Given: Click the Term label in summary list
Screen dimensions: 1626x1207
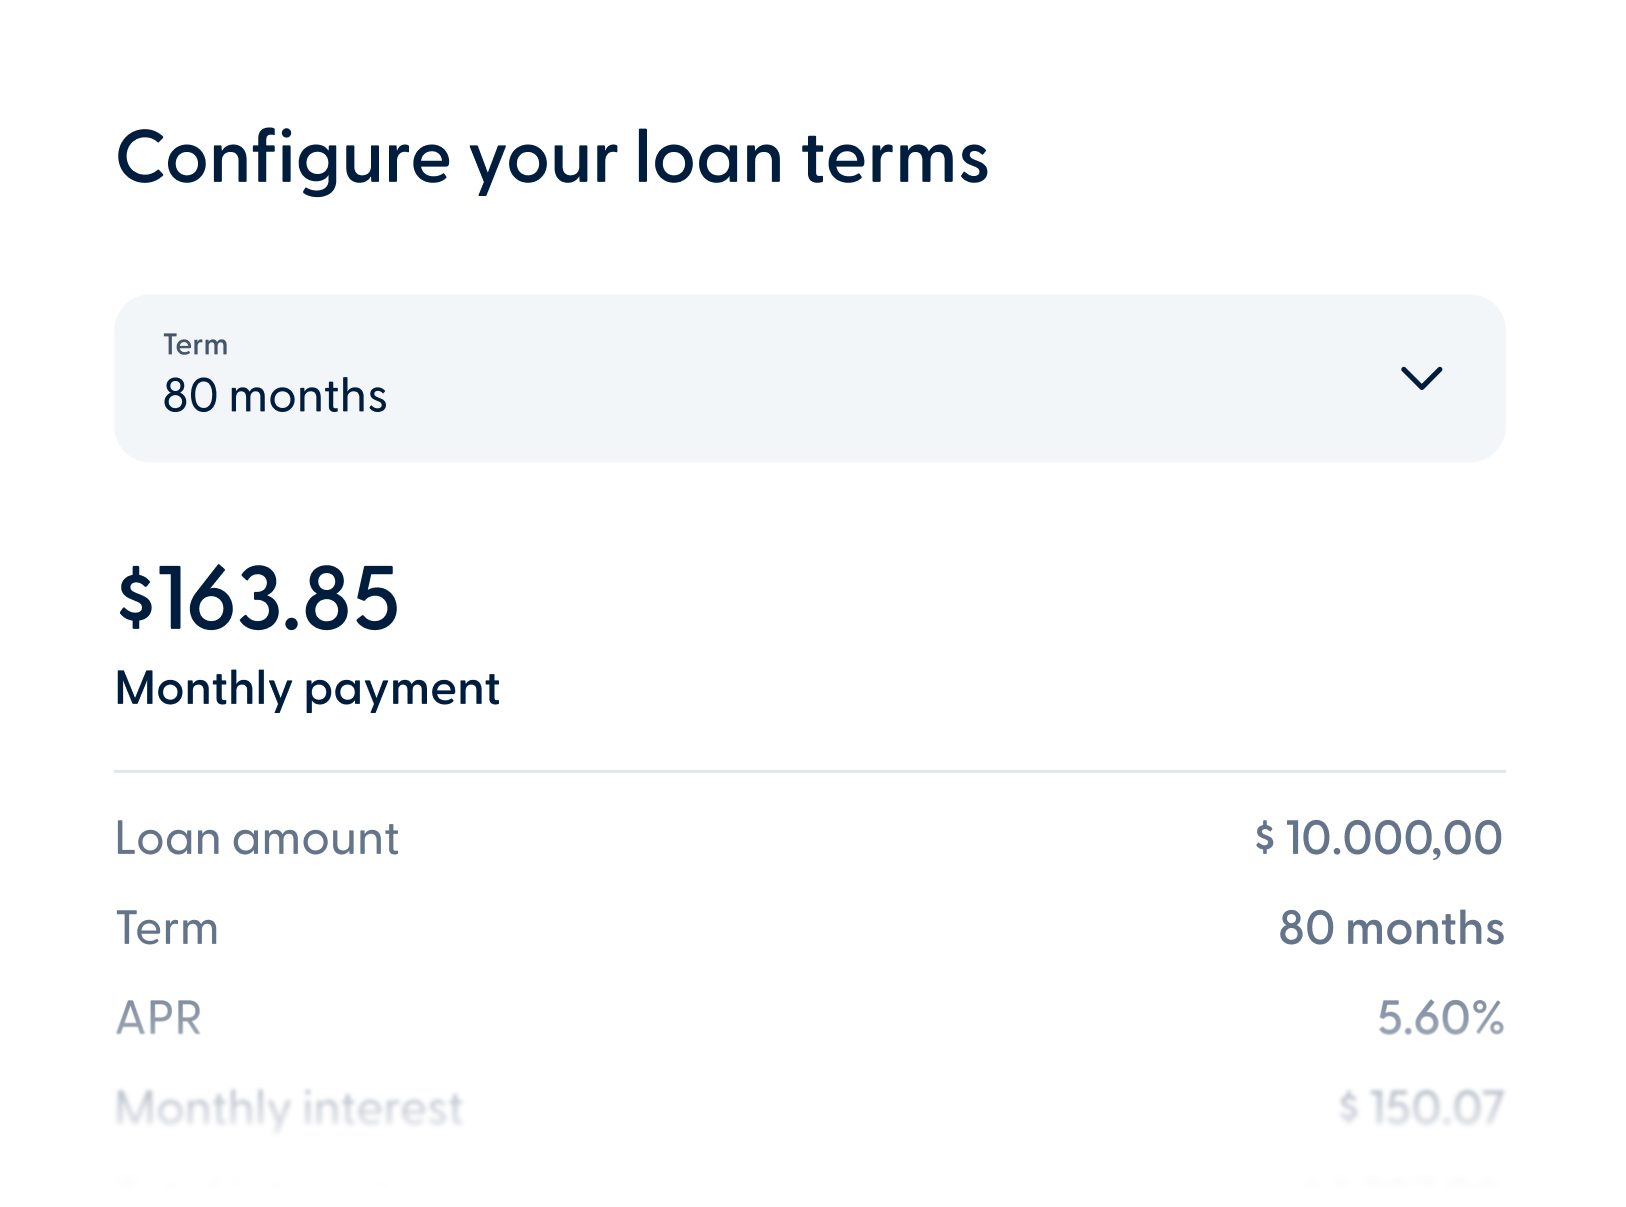Looking at the screenshot, I should click(x=167, y=928).
